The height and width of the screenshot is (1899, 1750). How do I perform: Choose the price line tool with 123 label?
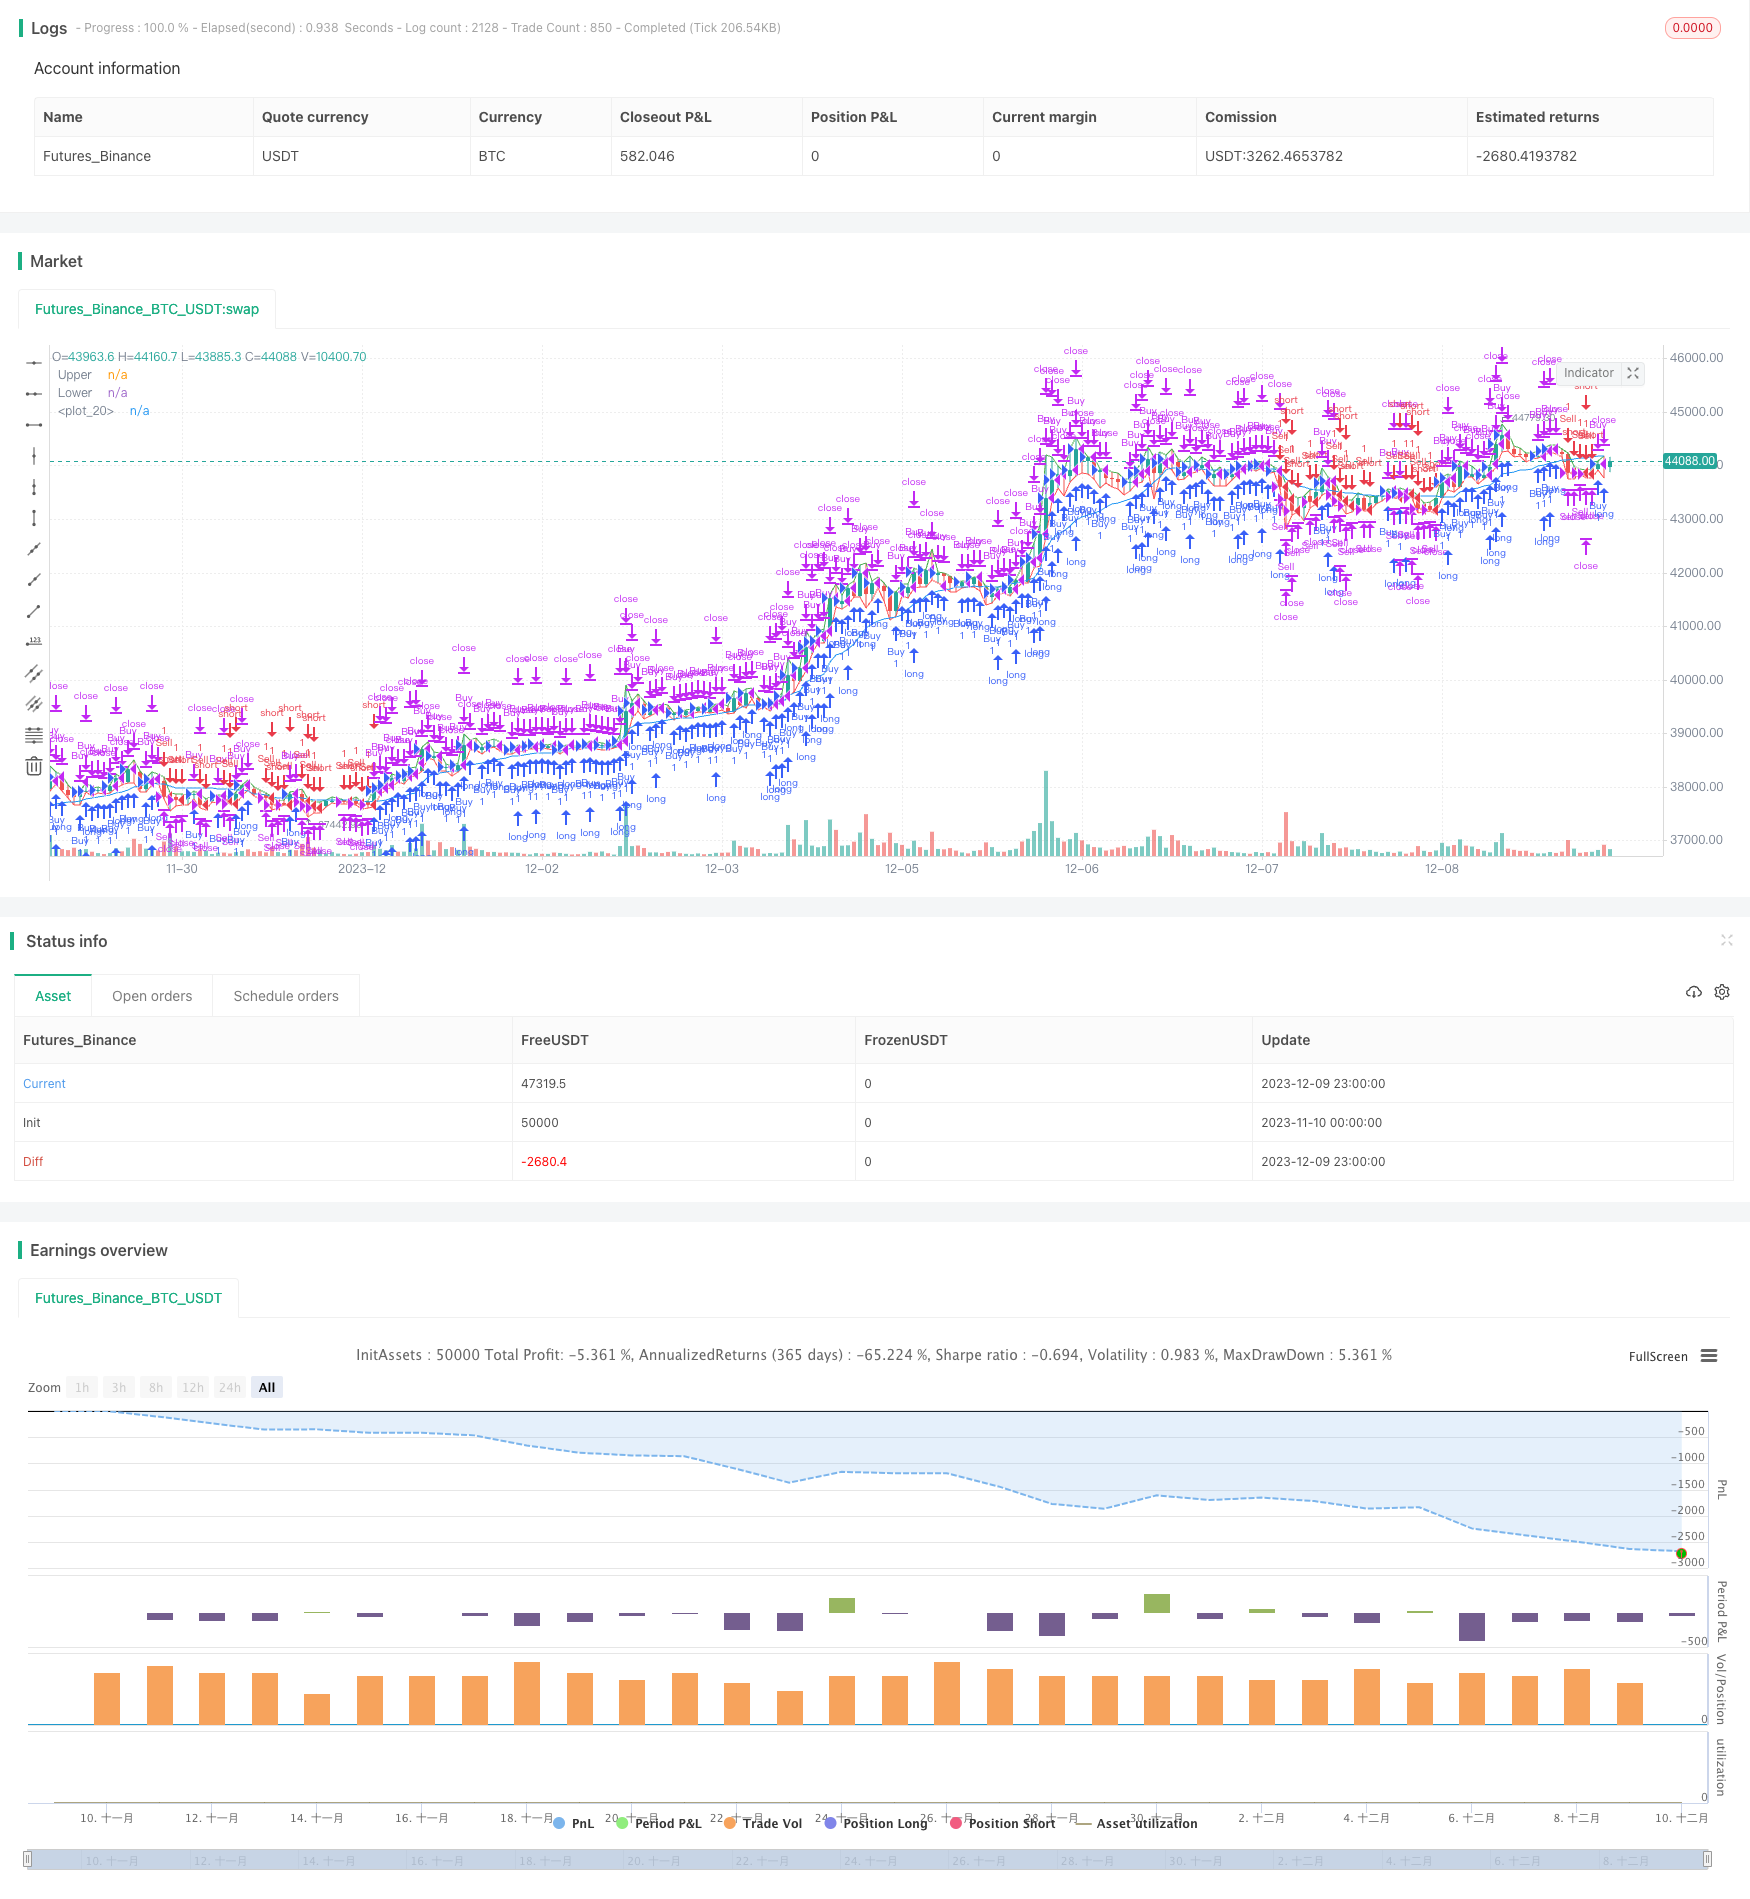point(34,642)
